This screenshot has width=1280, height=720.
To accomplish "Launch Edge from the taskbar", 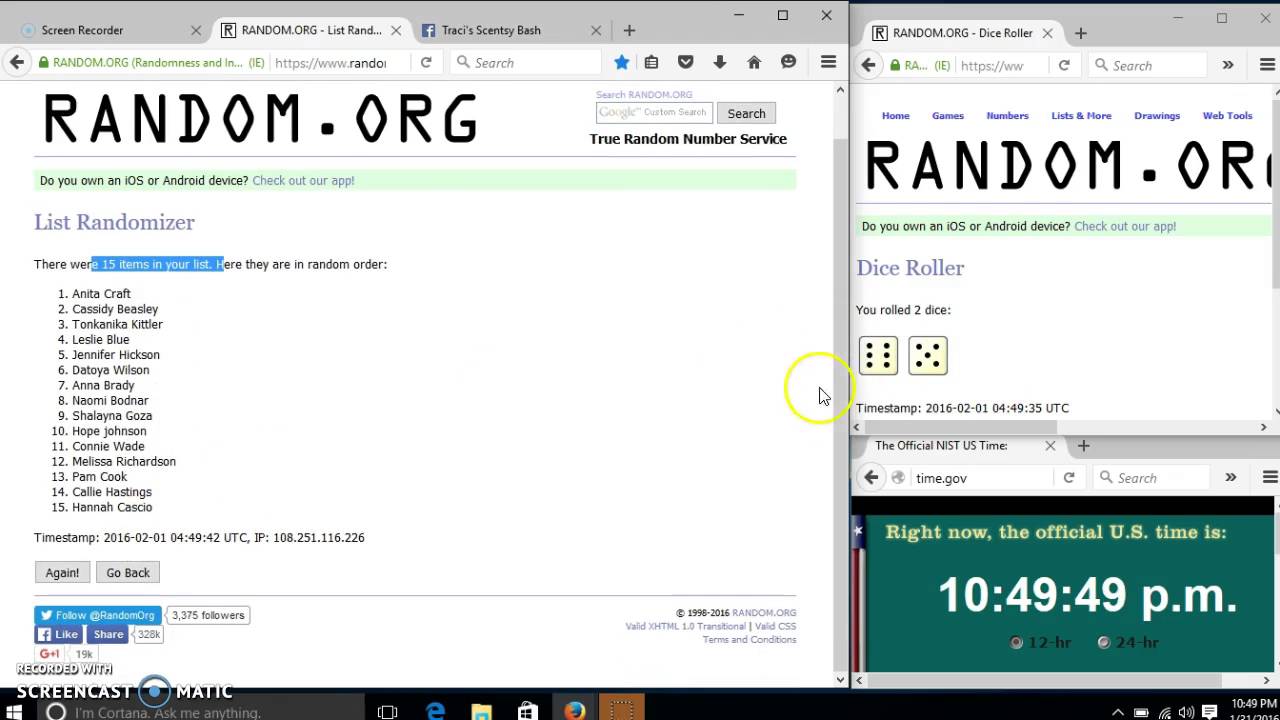I will pos(435,711).
